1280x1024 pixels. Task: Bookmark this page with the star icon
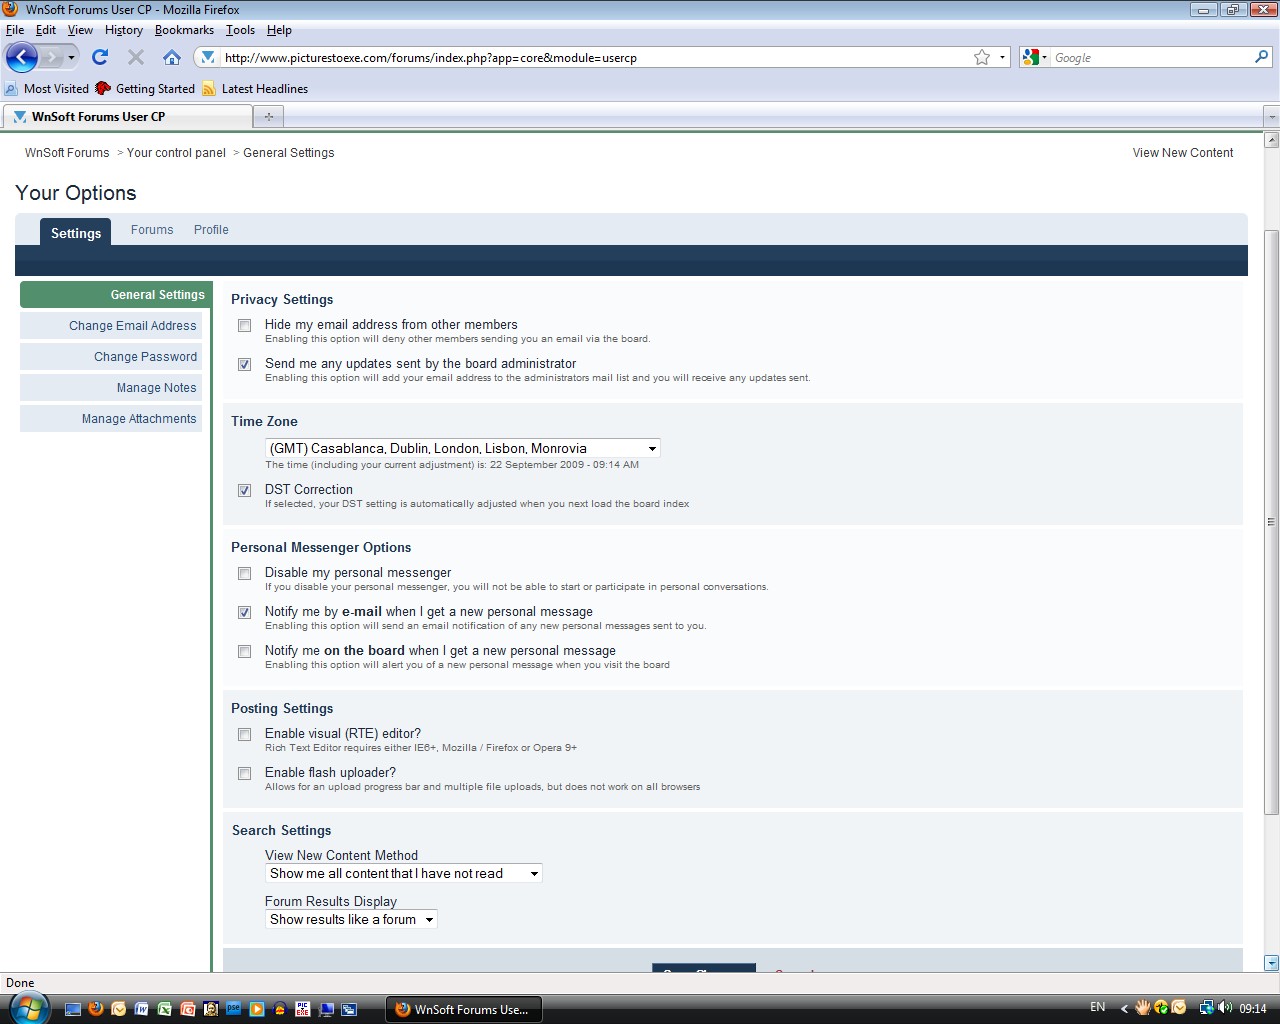pos(982,57)
